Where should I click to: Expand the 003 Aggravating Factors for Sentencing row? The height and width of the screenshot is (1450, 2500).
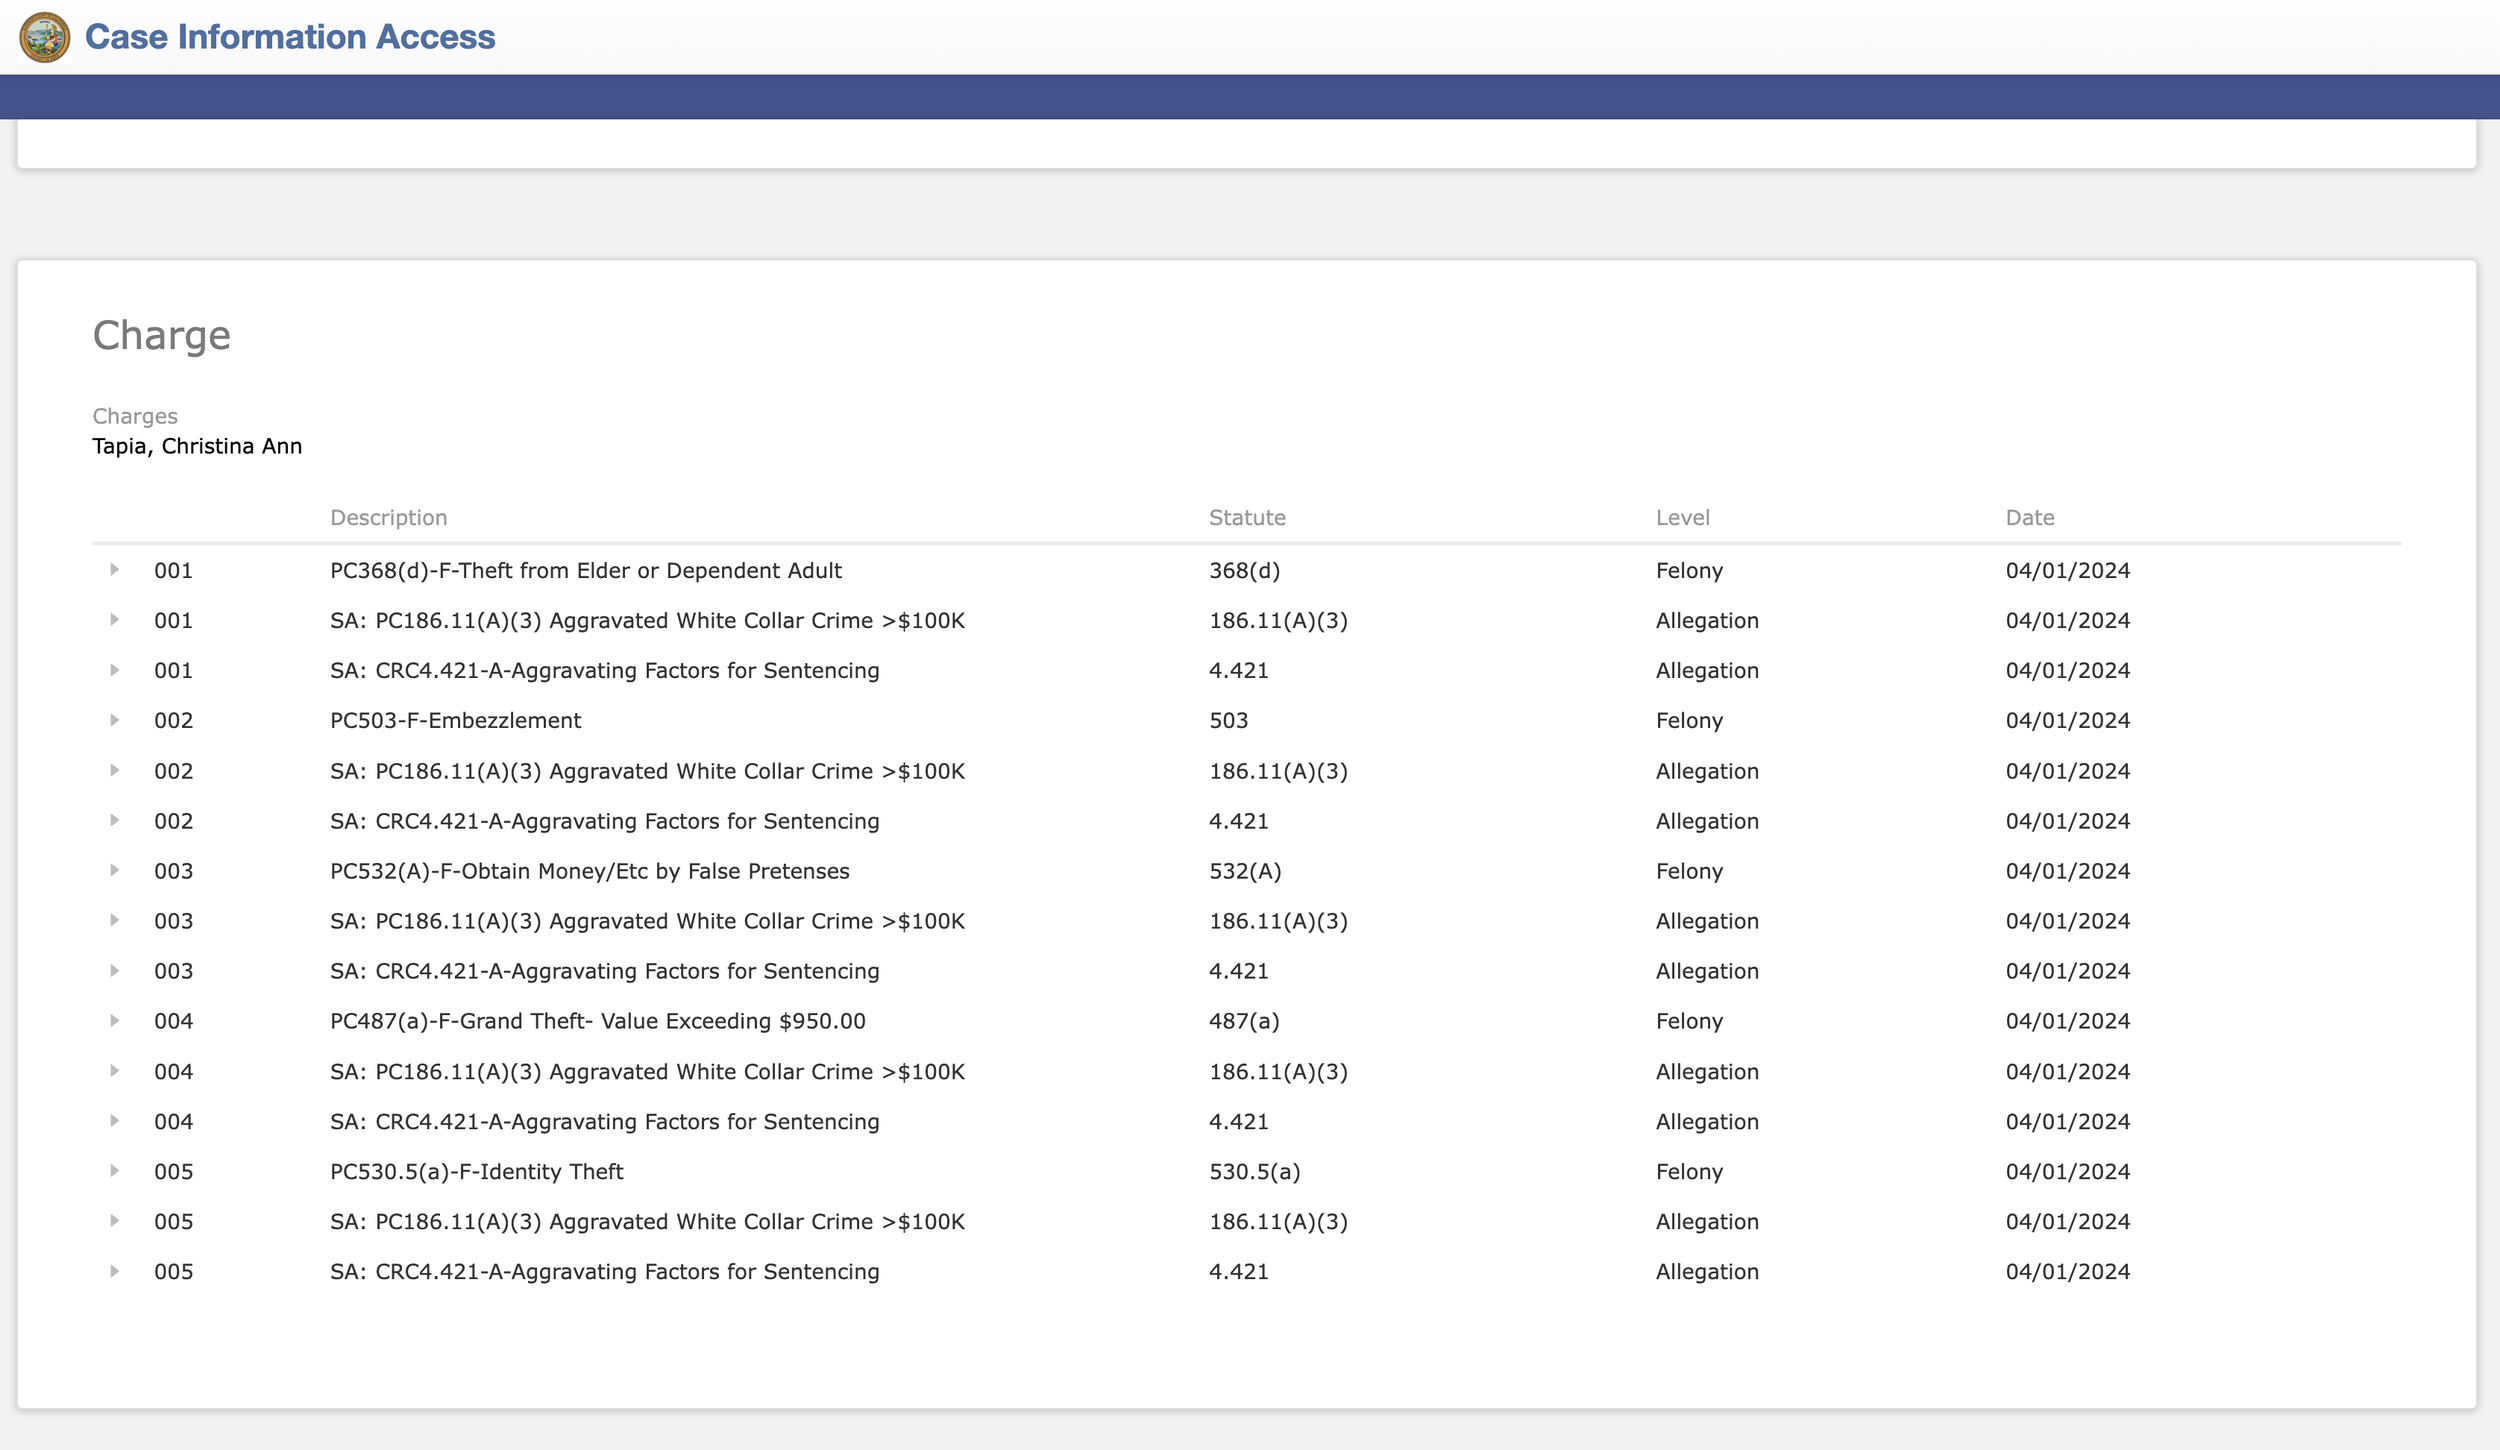[x=115, y=971]
